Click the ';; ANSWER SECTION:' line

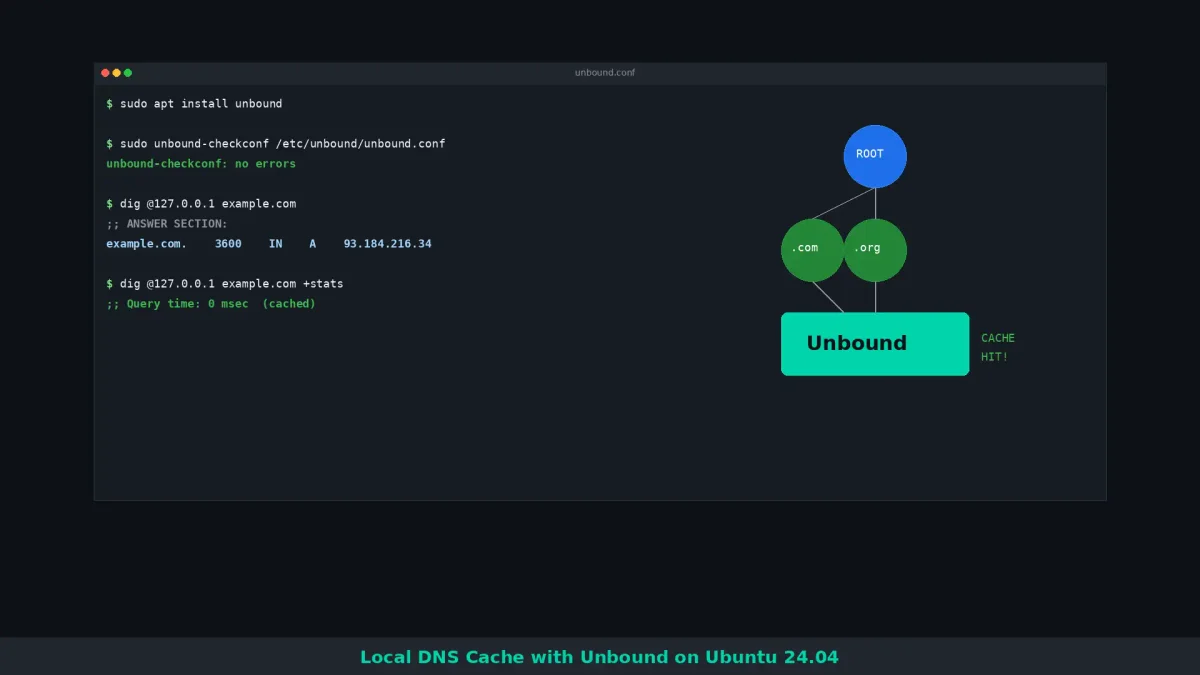coord(167,224)
